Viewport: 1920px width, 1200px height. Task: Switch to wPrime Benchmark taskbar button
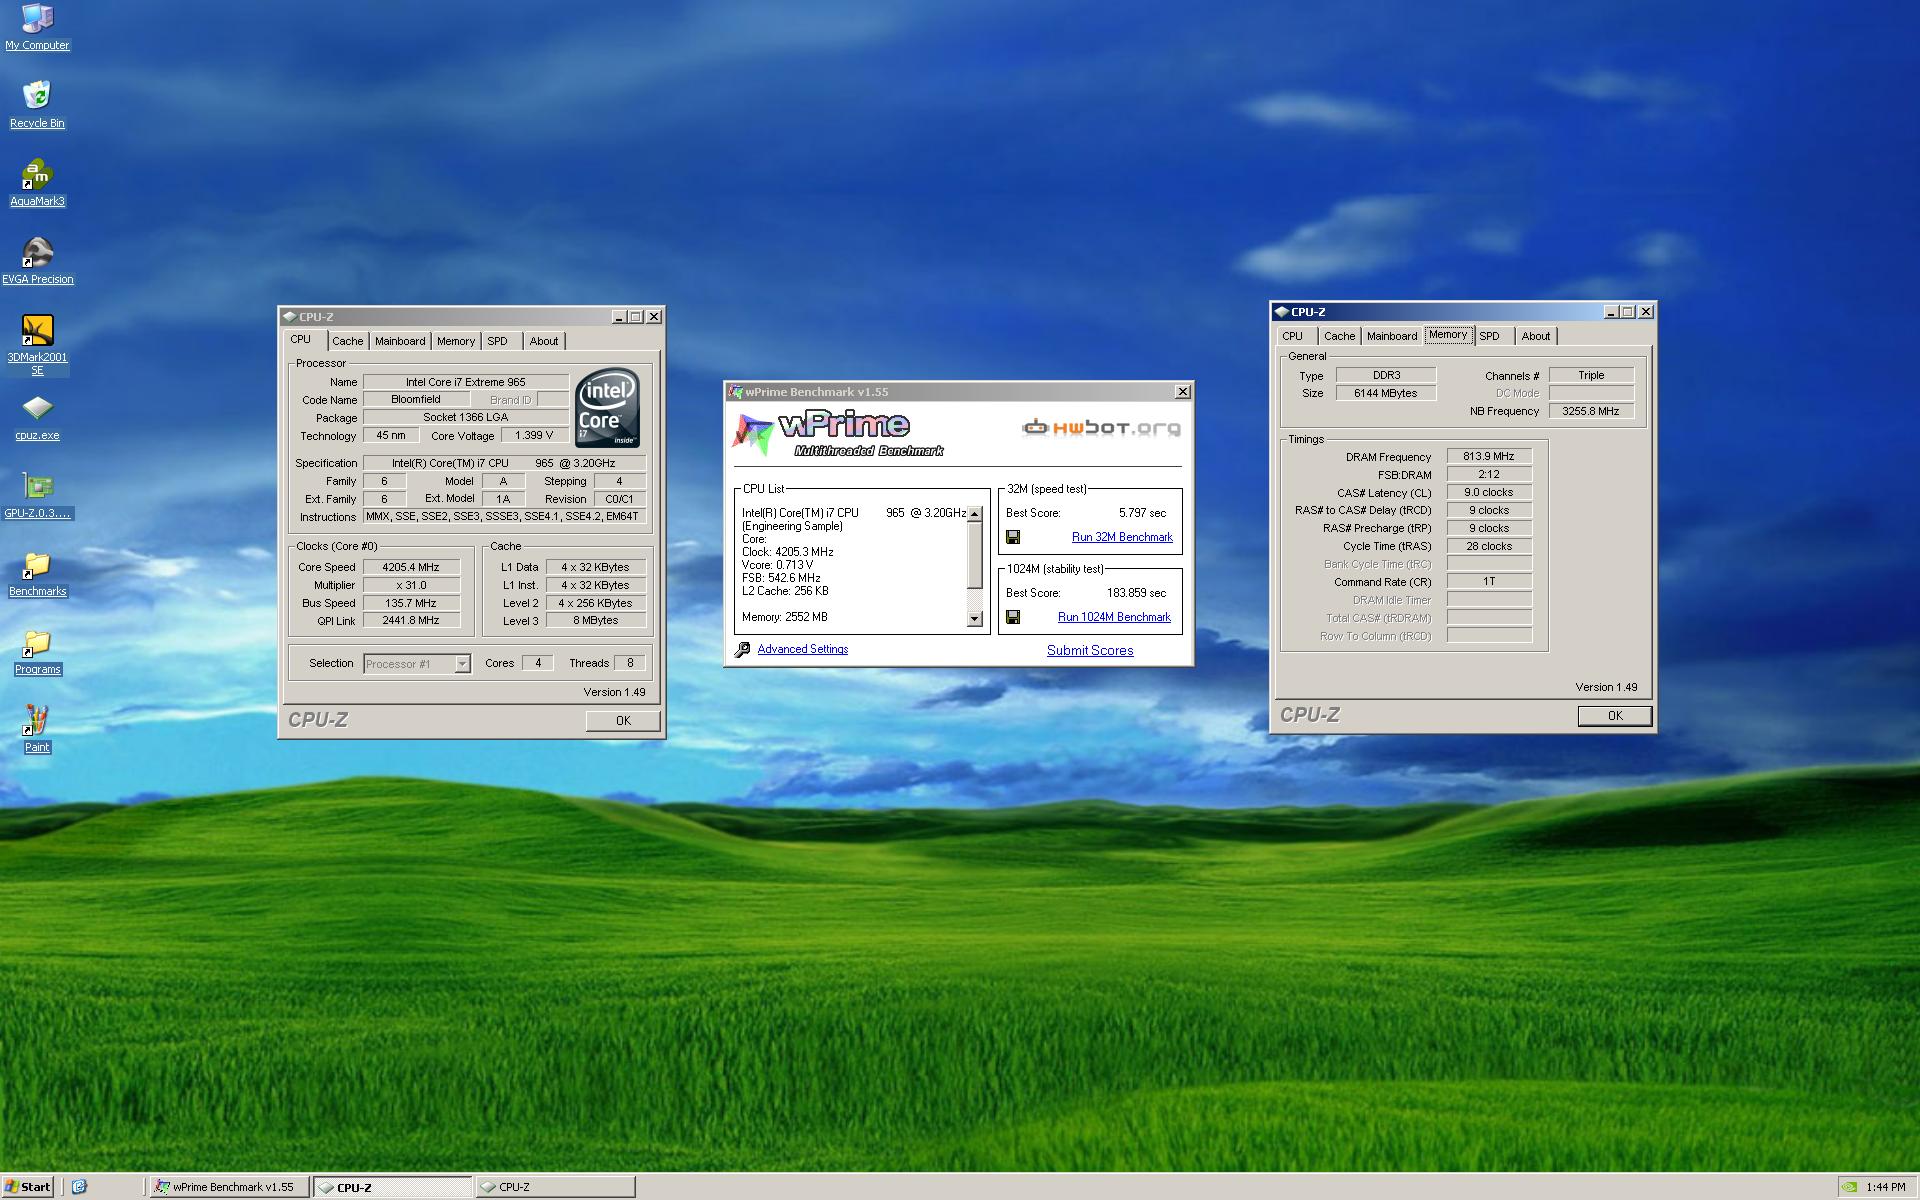click(x=230, y=1187)
